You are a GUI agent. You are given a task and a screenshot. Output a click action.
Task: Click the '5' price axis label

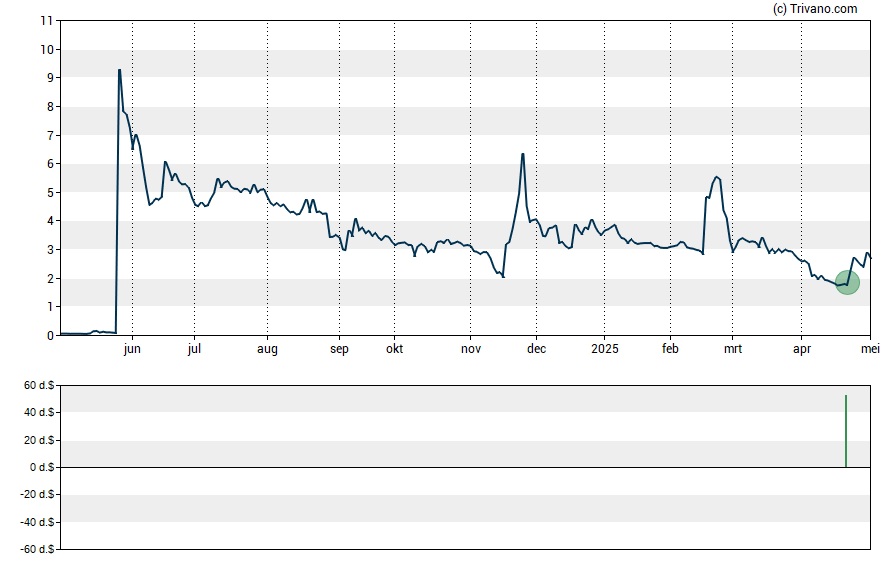50,193
